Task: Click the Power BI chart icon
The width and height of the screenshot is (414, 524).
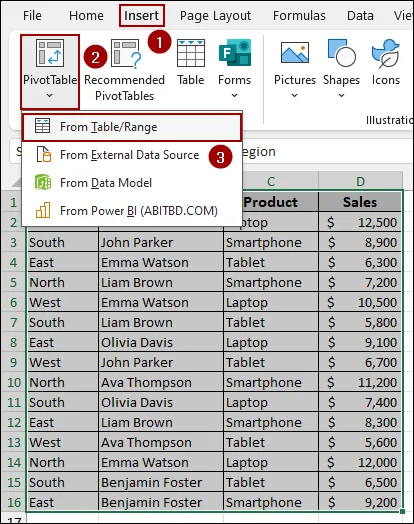Action: (43, 210)
